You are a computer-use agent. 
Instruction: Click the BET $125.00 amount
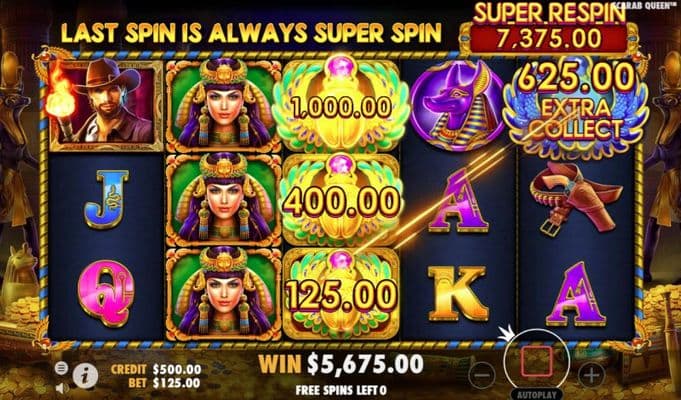point(156,383)
